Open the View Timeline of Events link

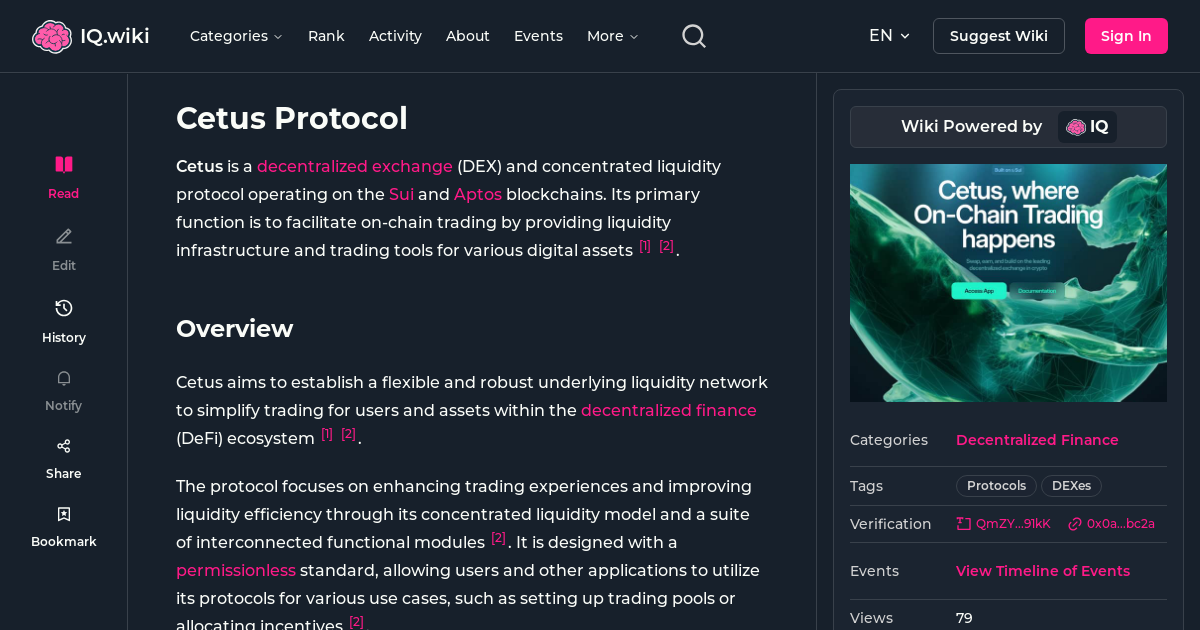[x=1043, y=570]
